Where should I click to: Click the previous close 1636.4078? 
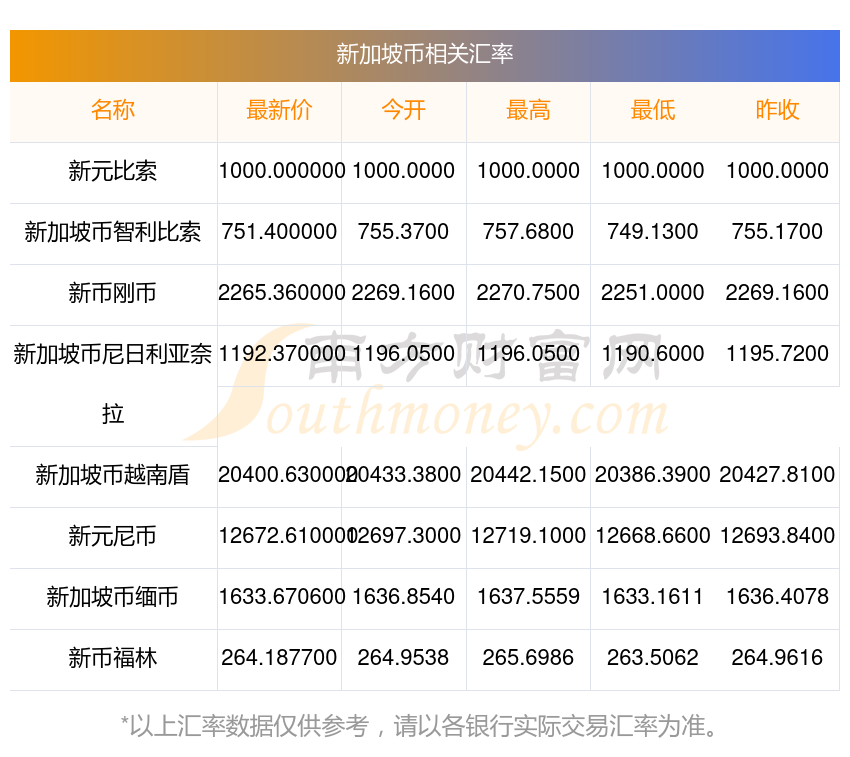[x=777, y=597]
